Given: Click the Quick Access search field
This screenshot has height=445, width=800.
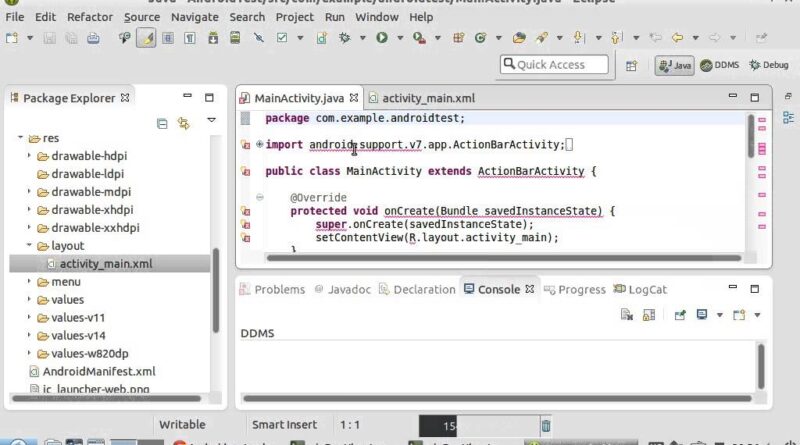Looking at the screenshot, I should 554,65.
